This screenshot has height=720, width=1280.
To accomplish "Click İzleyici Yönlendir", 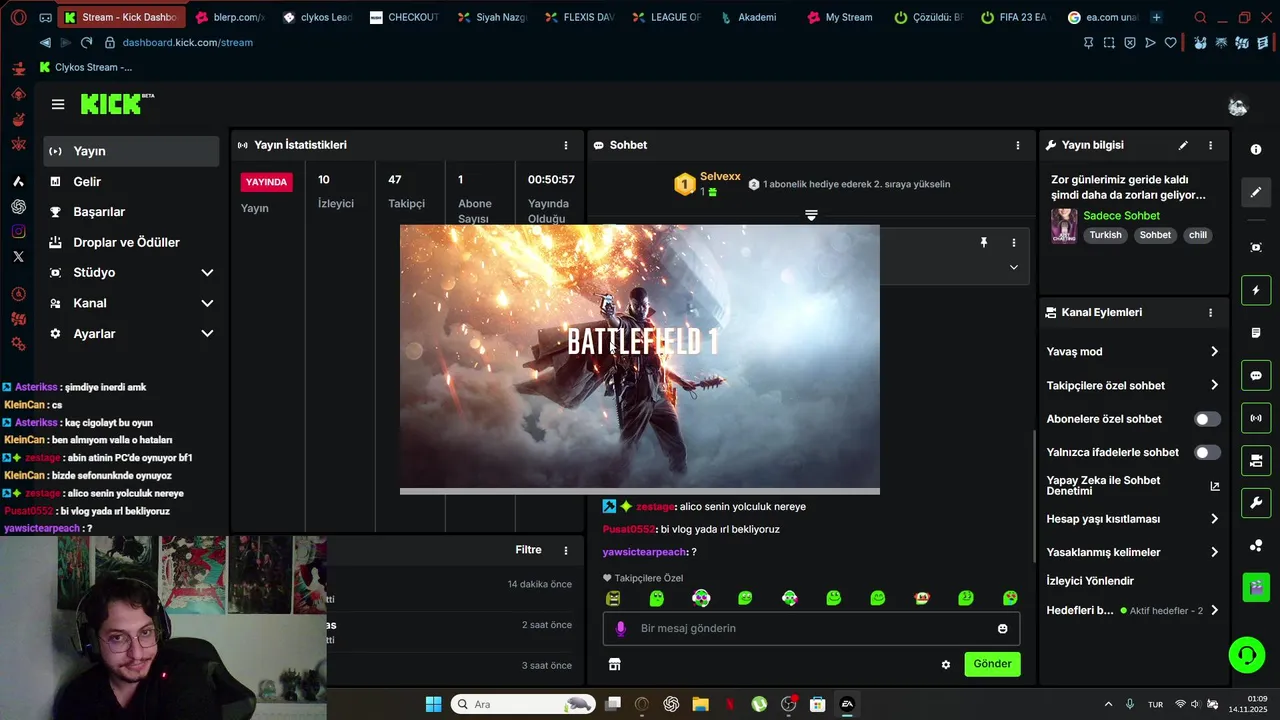I will click(1090, 581).
